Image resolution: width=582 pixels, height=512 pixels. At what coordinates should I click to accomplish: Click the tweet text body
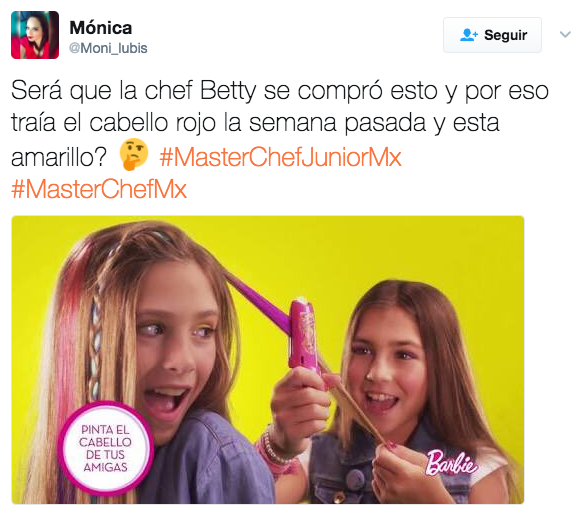280,139
